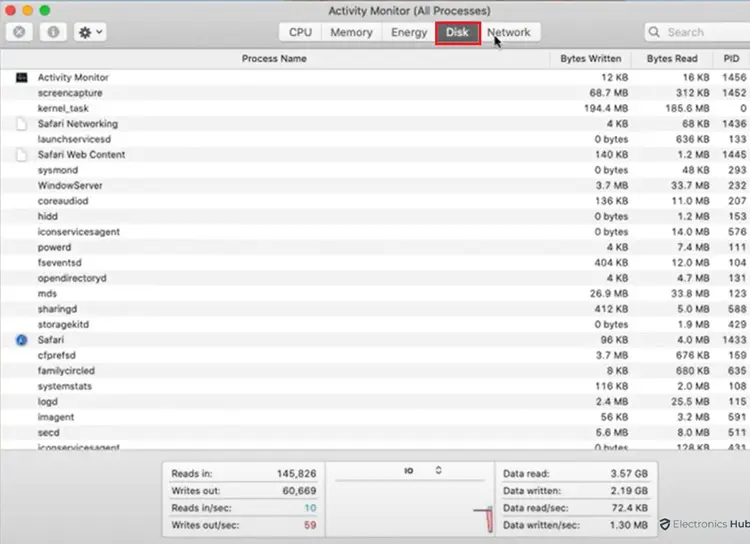Click the window's green zoom button
Screen dimensions: 750x544
[44, 10]
